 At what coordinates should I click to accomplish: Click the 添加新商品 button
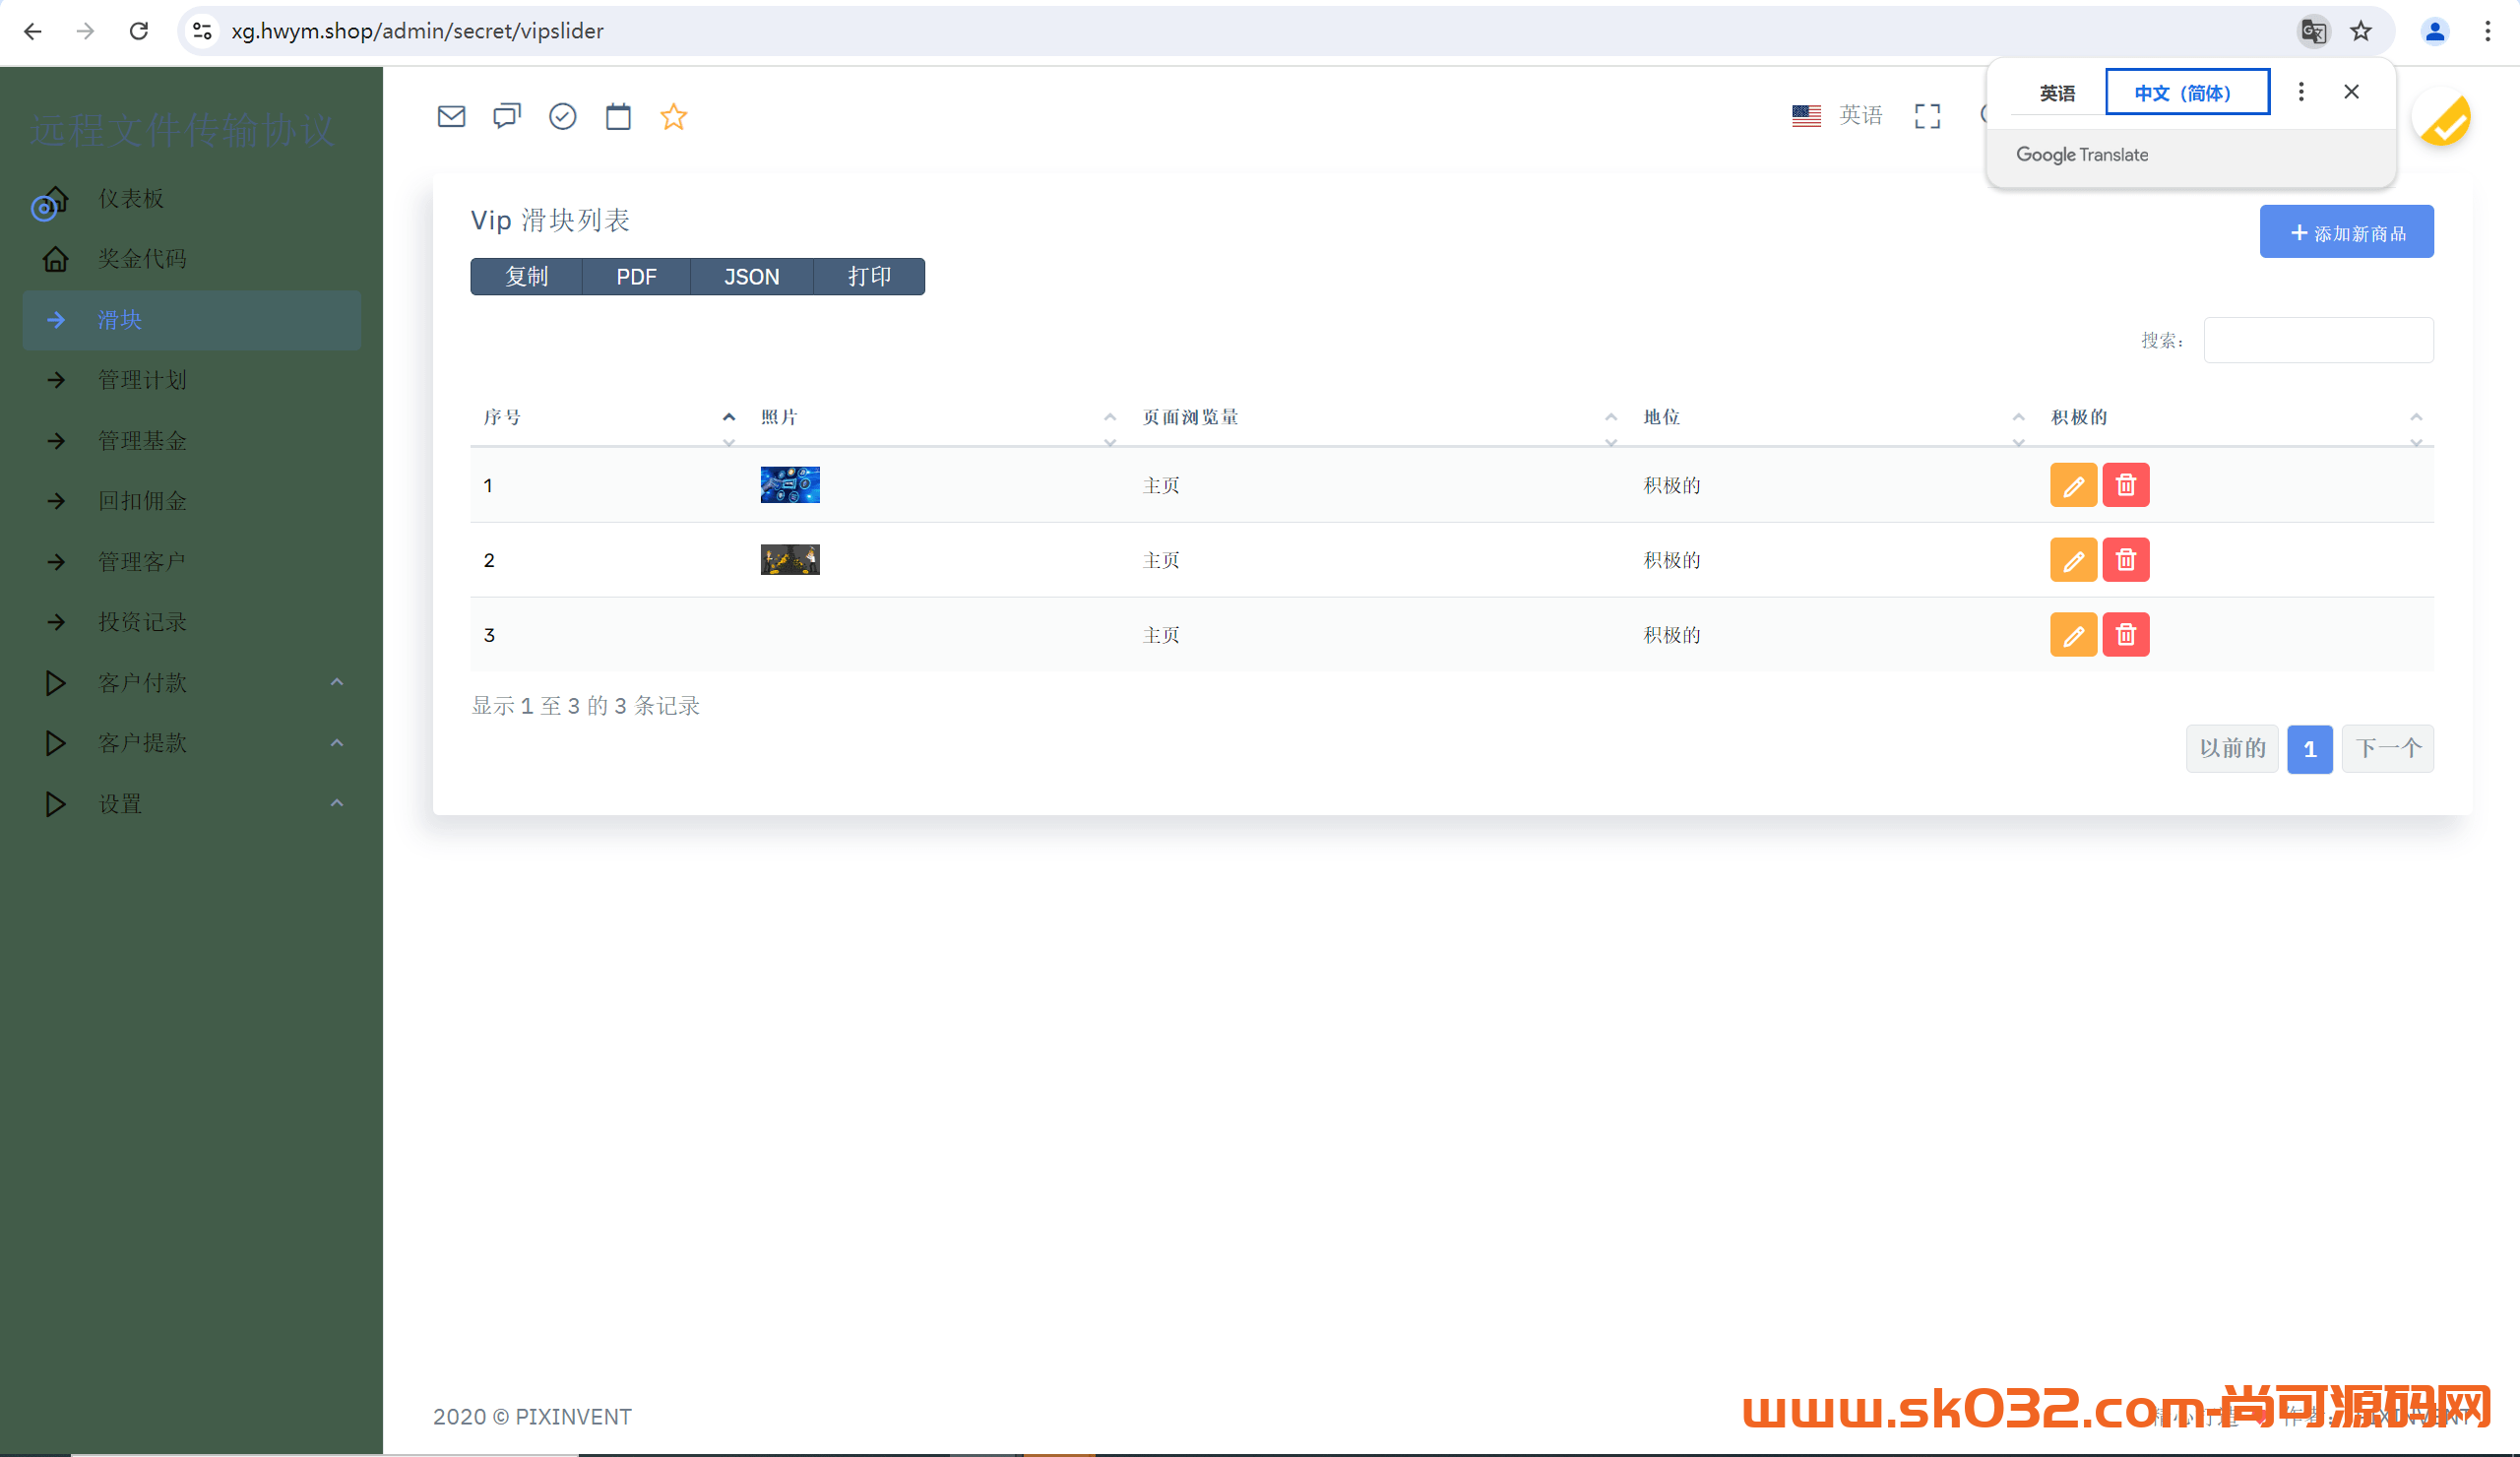coord(2346,232)
